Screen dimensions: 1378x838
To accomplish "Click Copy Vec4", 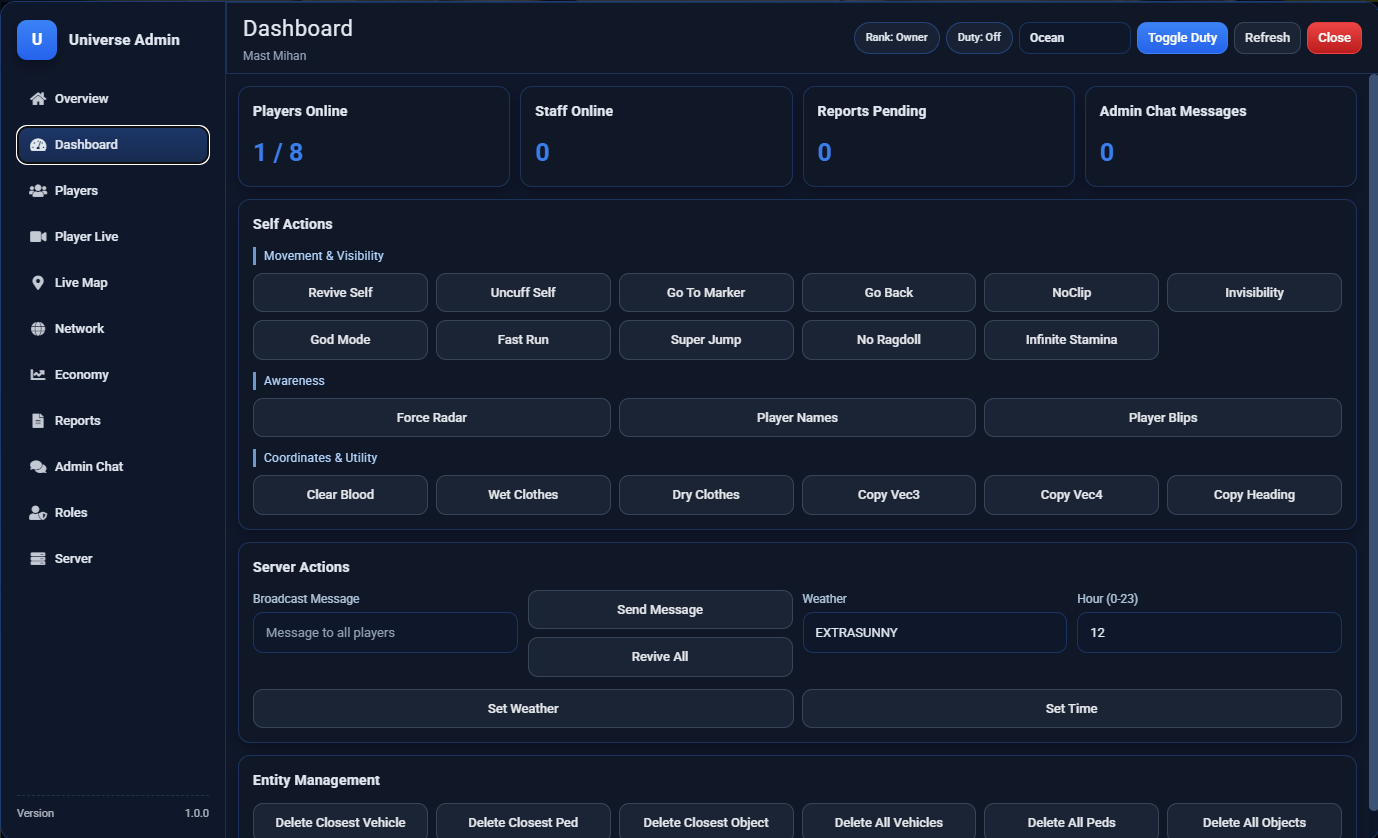I will click(1071, 495).
